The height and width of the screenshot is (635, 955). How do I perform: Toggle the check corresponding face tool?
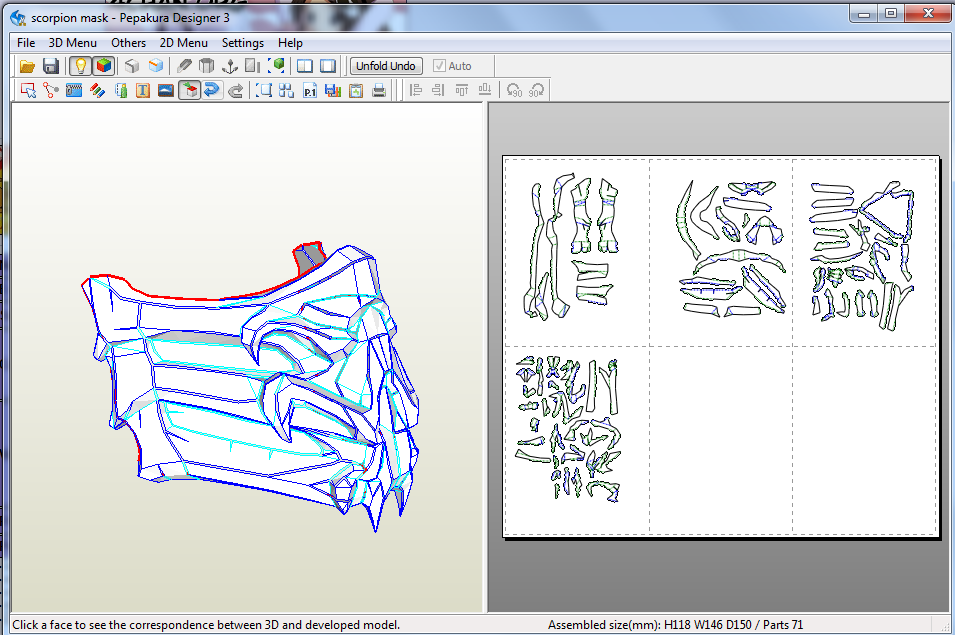(x=189, y=91)
